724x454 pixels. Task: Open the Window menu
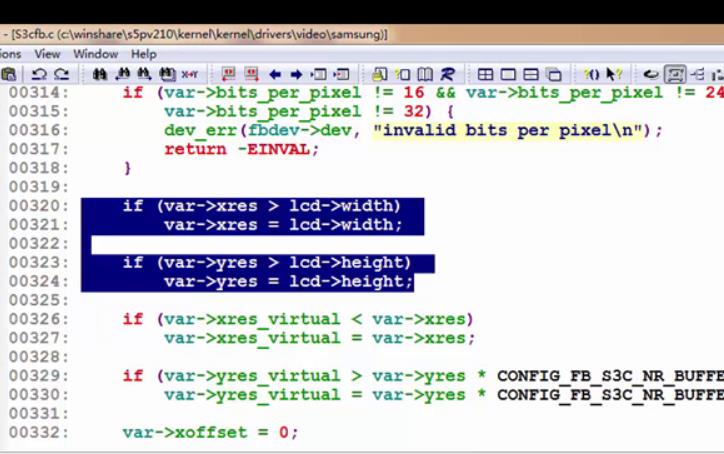pyautogui.click(x=96, y=54)
